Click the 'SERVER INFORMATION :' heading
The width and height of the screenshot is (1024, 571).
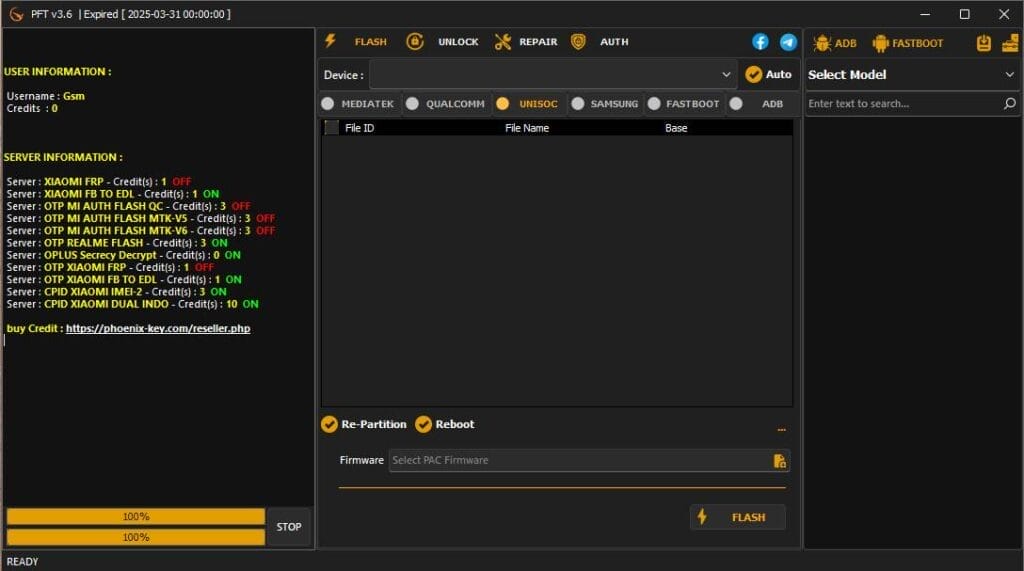click(63, 157)
